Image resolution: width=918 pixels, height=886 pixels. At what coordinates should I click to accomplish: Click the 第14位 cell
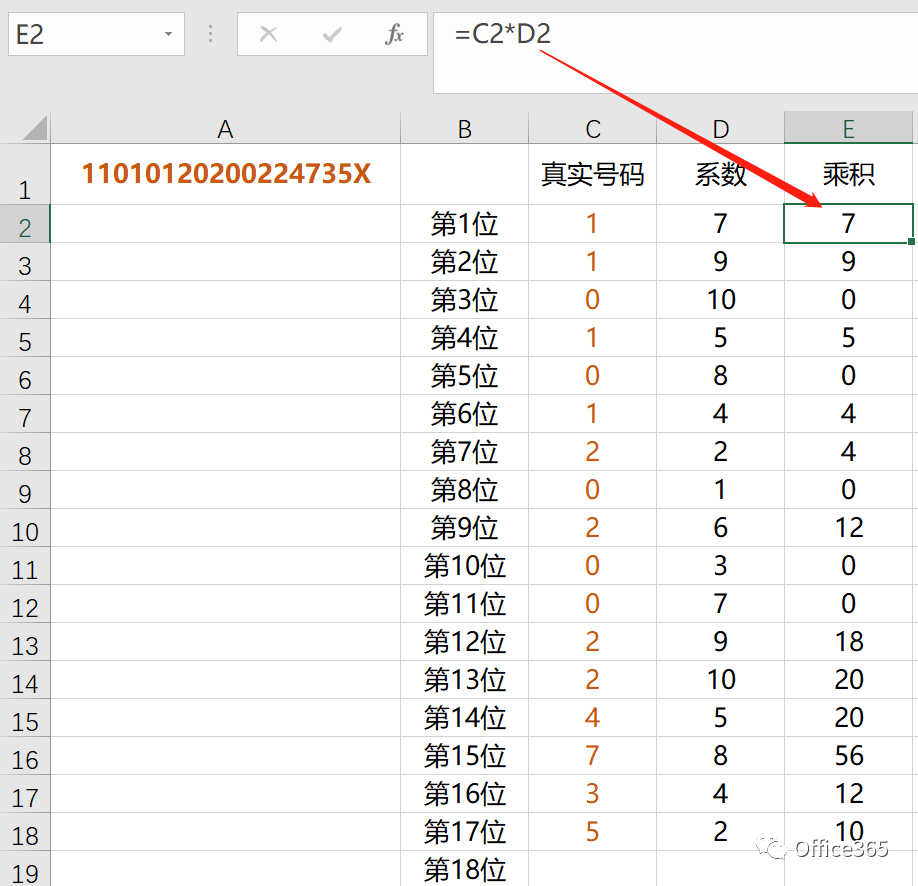click(464, 717)
